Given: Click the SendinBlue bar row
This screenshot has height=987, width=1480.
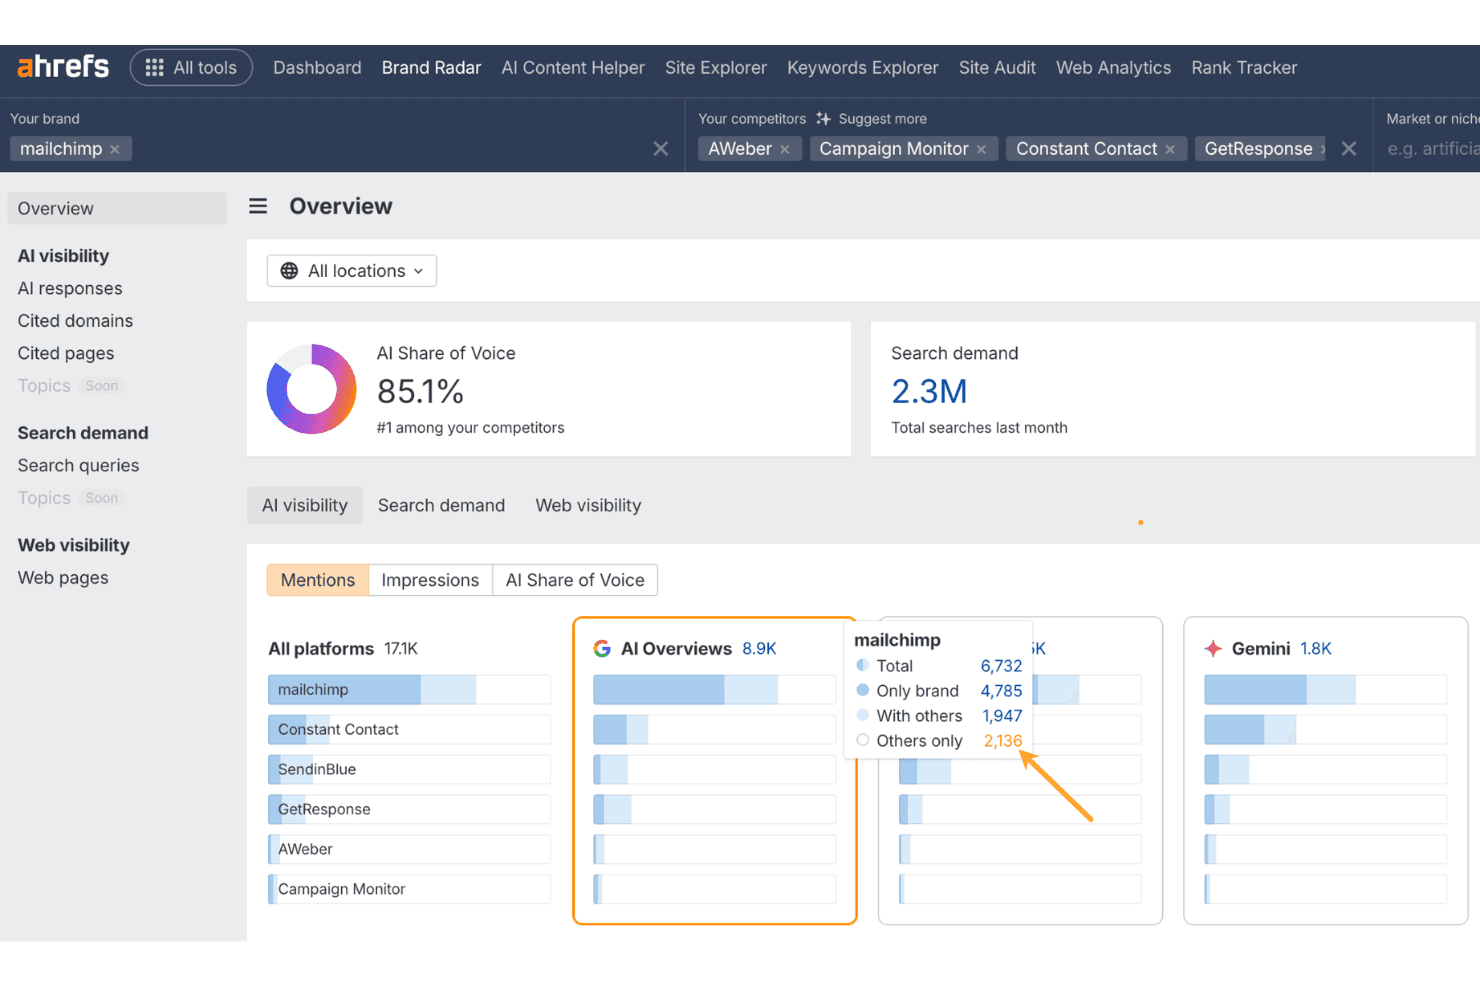Looking at the screenshot, I should point(409,770).
